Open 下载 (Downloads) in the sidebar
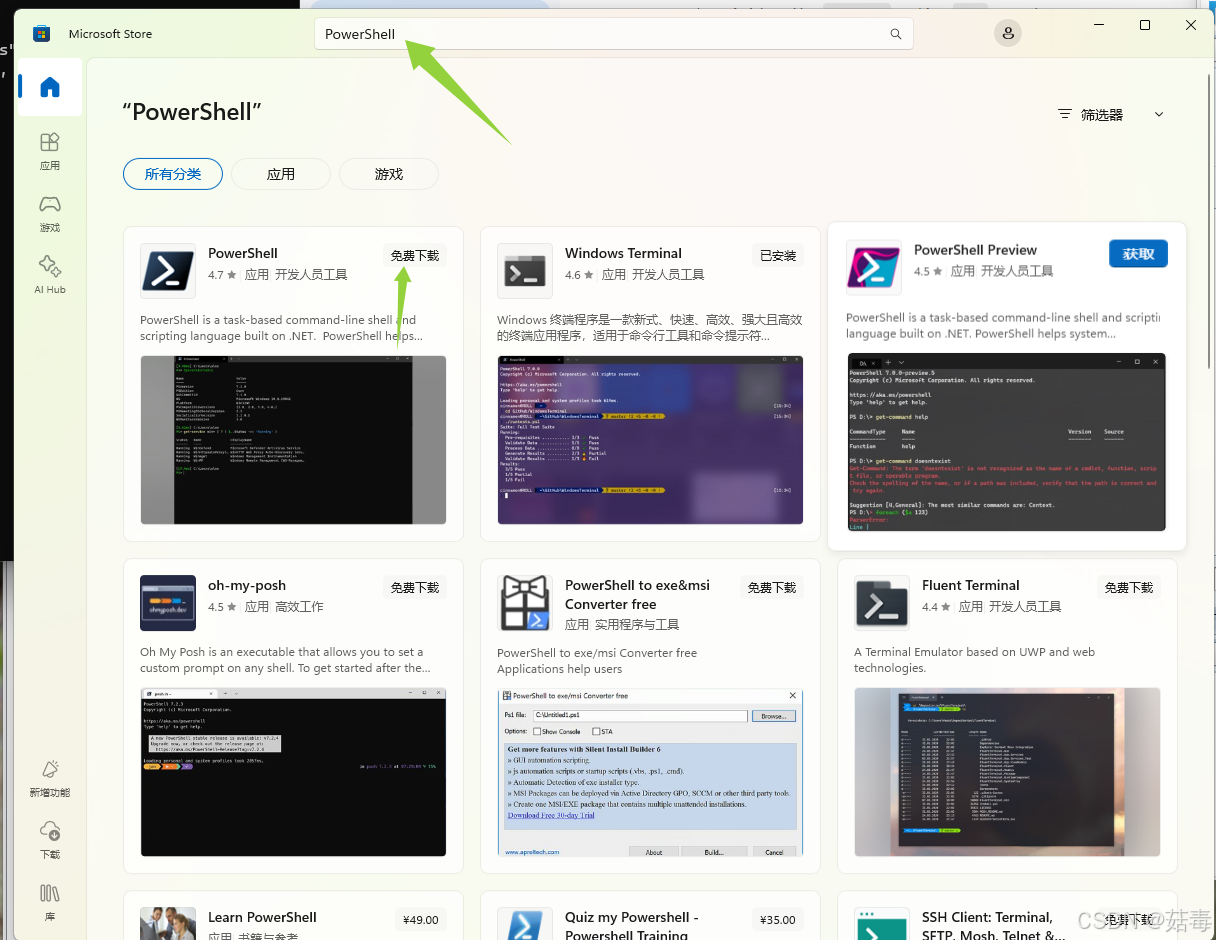1216x940 pixels. pyautogui.click(x=50, y=840)
